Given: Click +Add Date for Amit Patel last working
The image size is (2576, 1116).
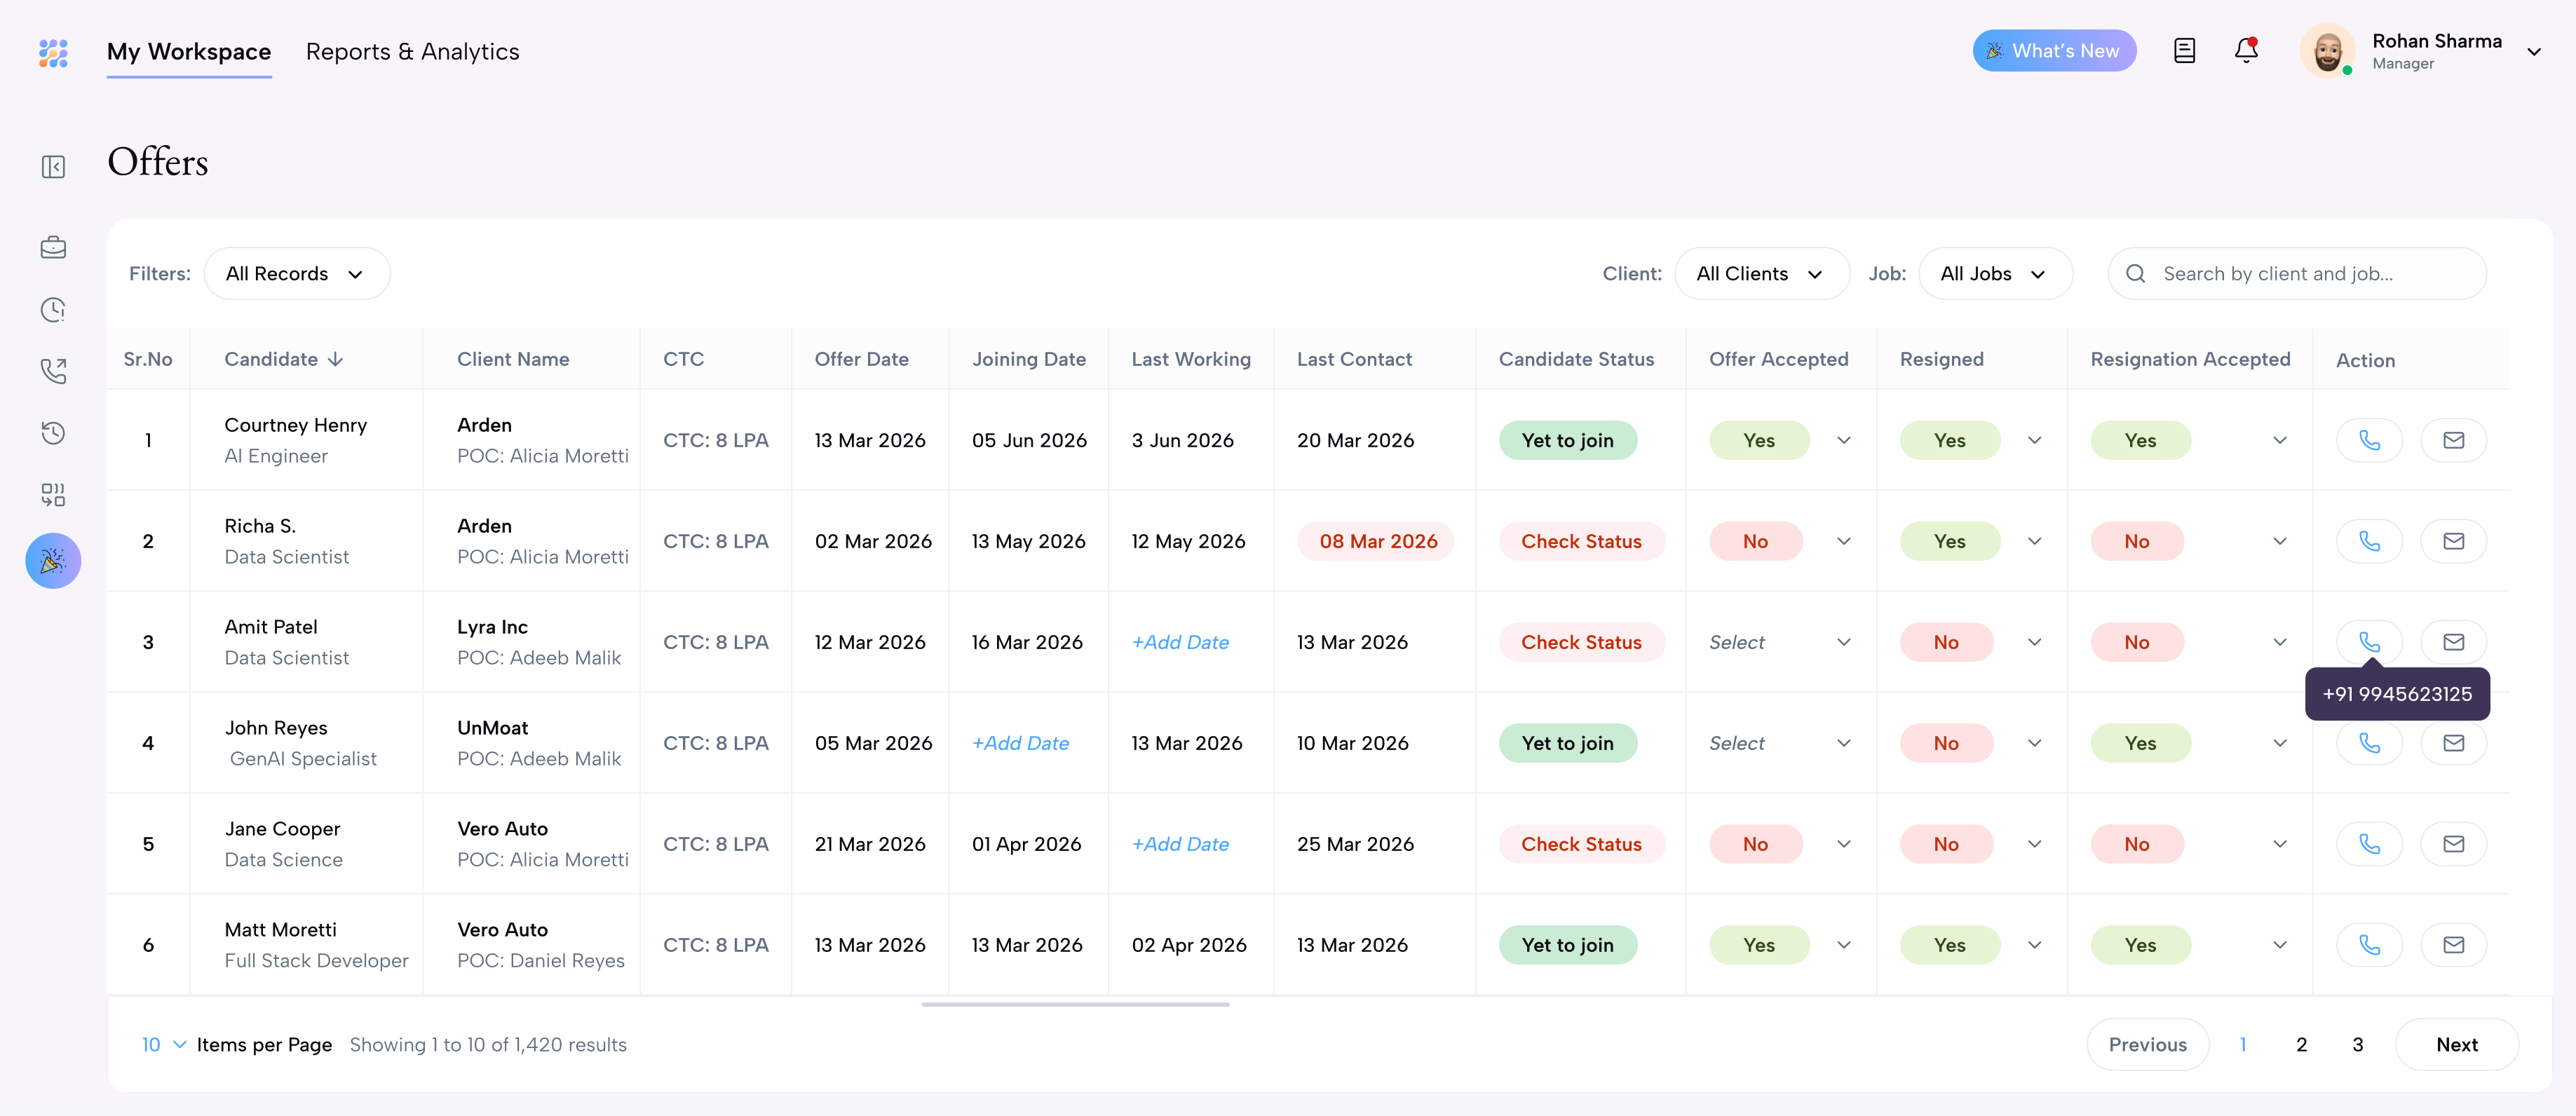Looking at the screenshot, I should (1180, 642).
